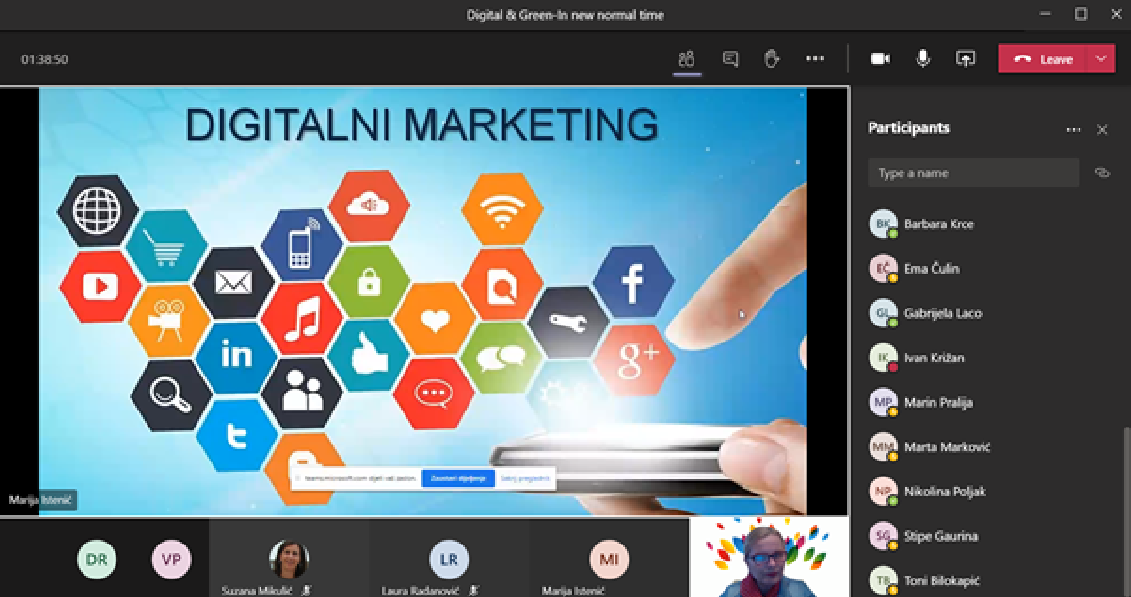1131x597 pixels.
Task: Click the hide link beside the blue button
Action: click(x=525, y=478)
